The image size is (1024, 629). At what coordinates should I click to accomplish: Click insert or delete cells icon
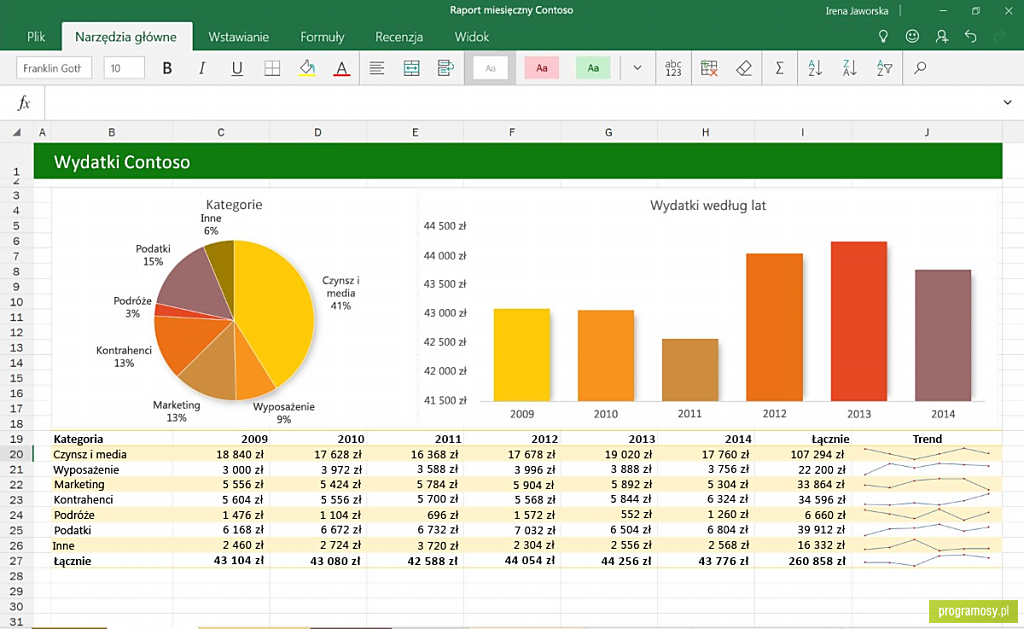click(x=709, y=68)
